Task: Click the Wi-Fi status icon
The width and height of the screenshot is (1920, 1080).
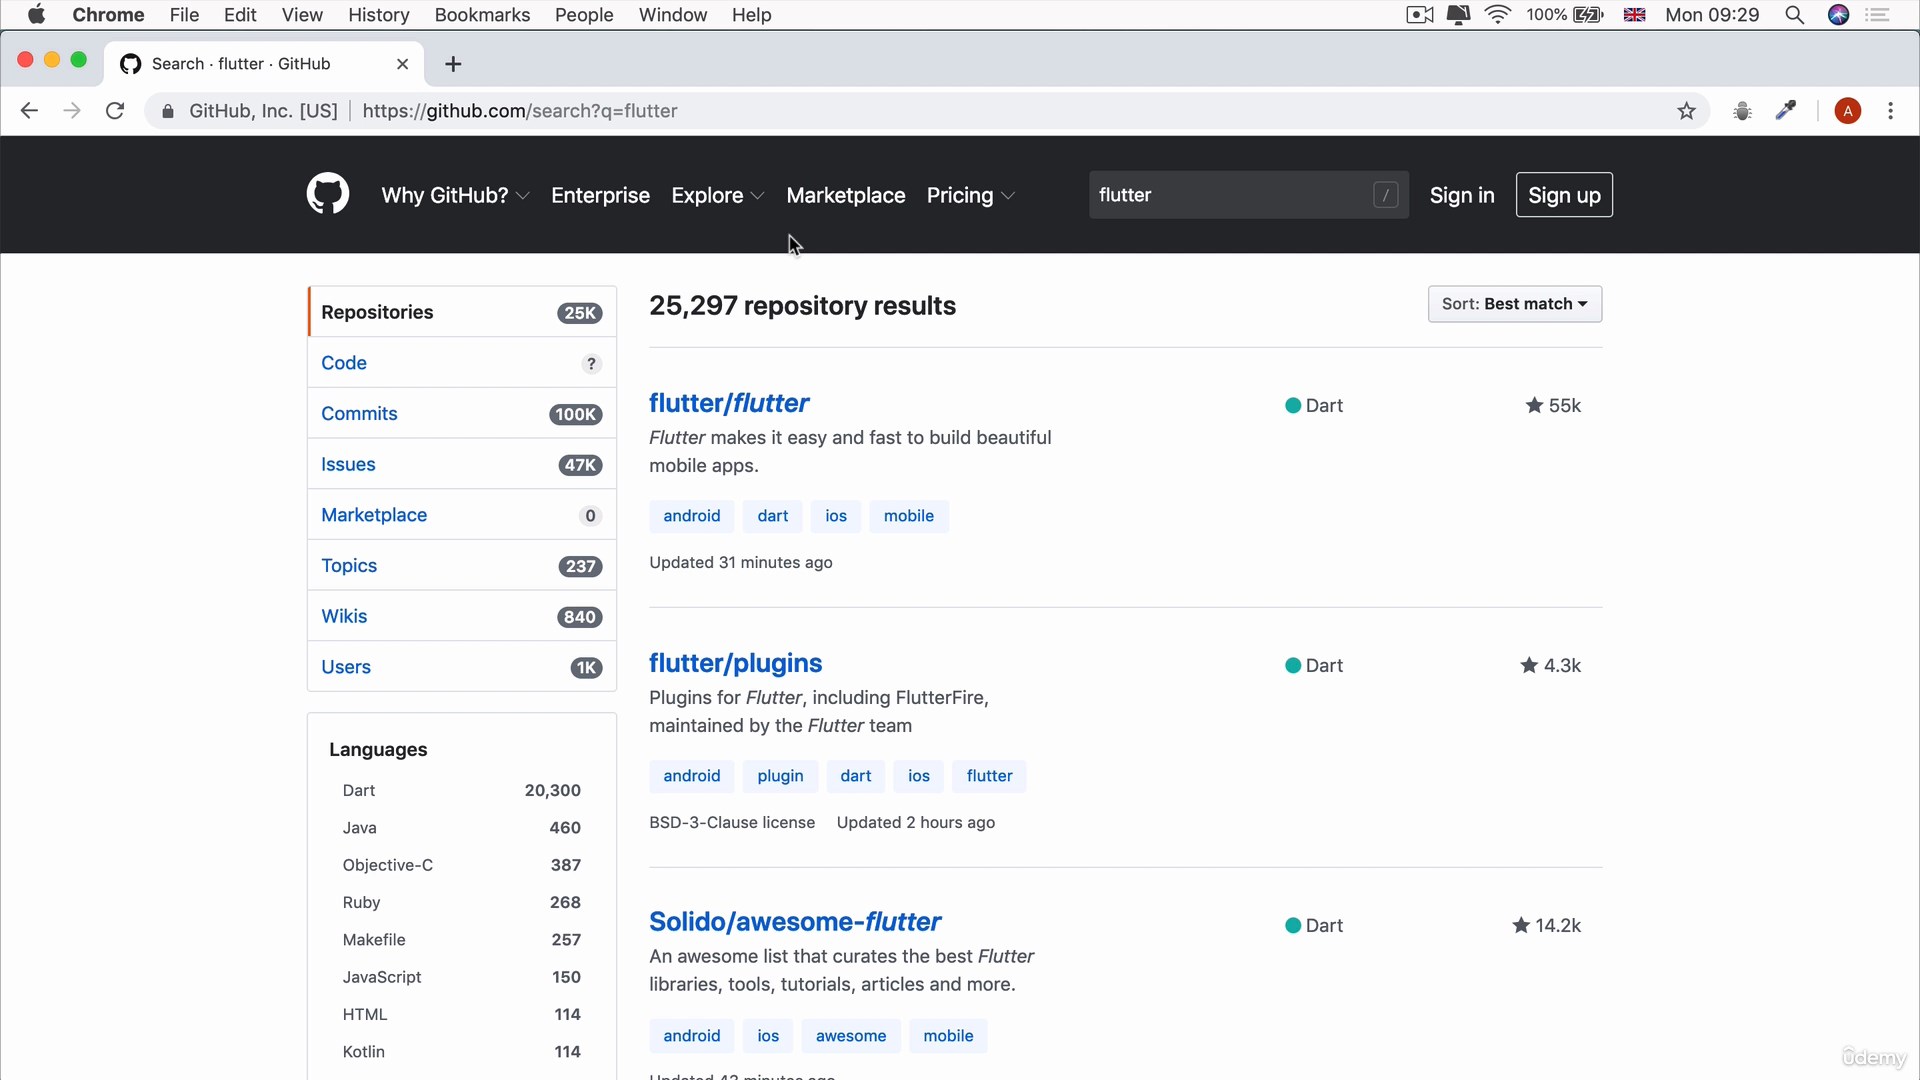Action: (1498, 15)
